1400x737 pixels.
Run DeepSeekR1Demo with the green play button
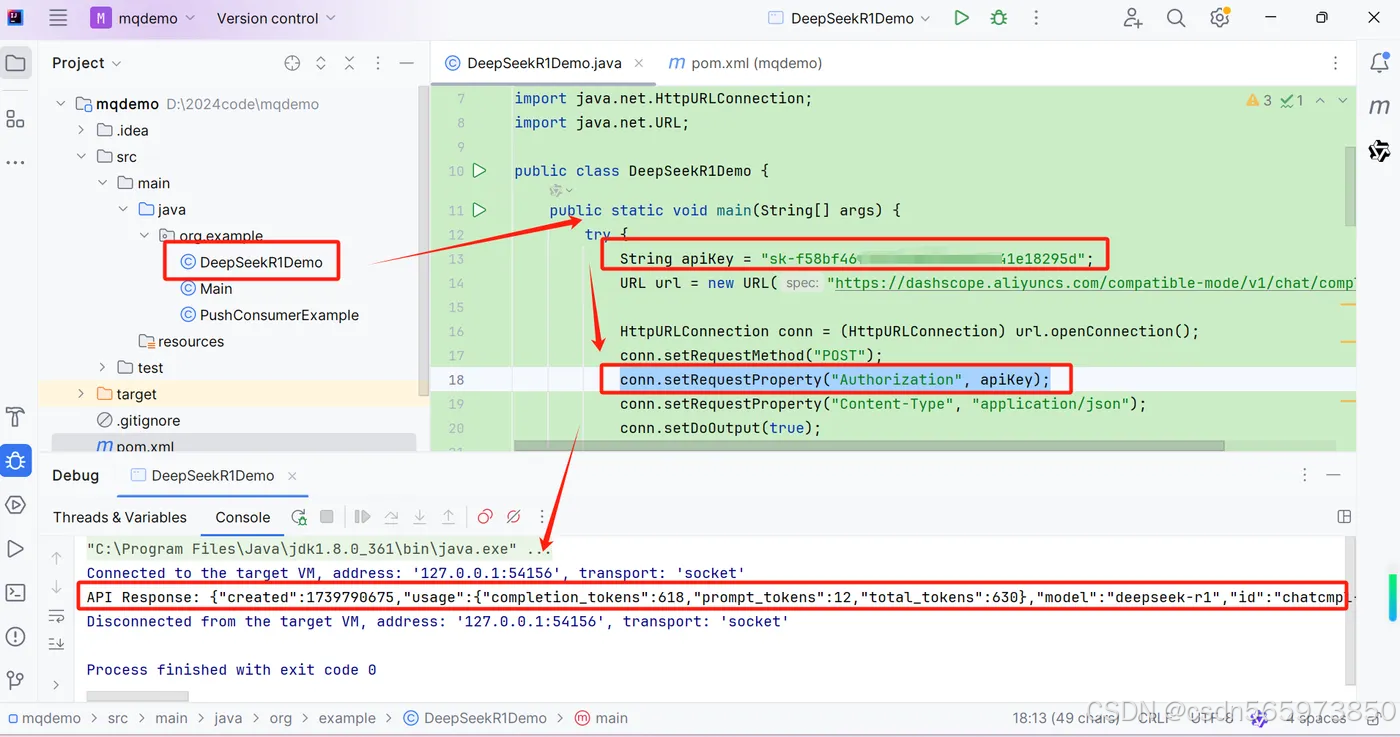click(x=961, y=18)
